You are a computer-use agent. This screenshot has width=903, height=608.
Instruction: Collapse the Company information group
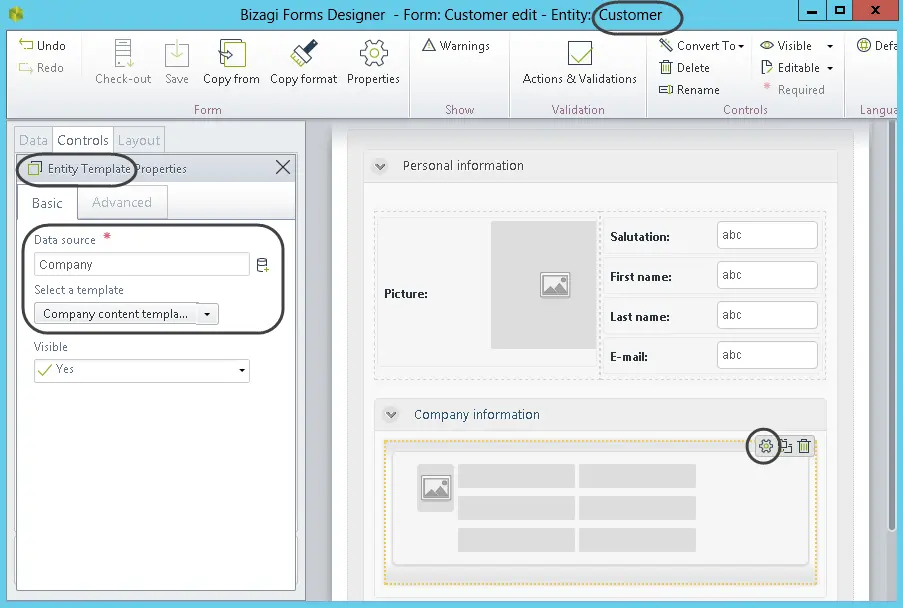[391, 415]
